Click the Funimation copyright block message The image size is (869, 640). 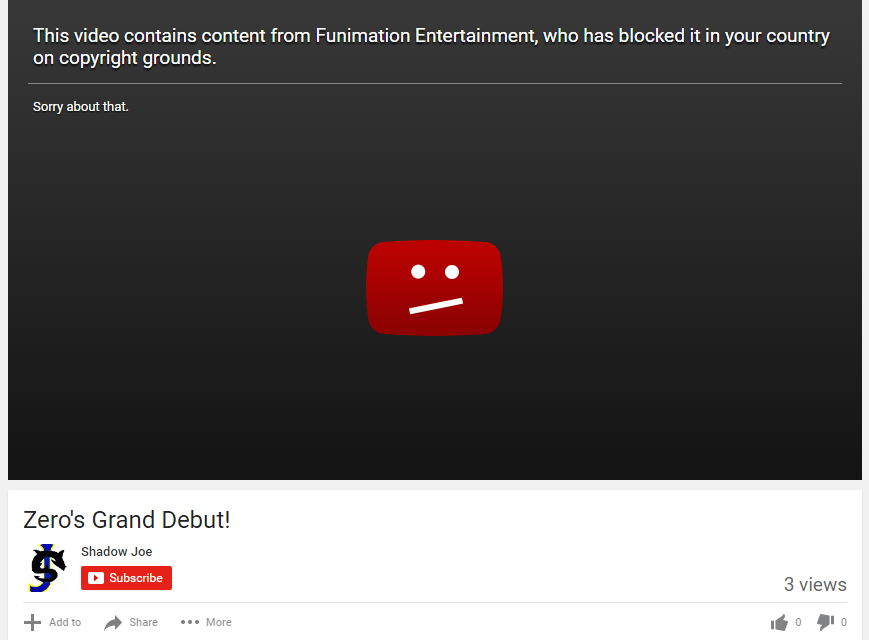tap(431, 47)
